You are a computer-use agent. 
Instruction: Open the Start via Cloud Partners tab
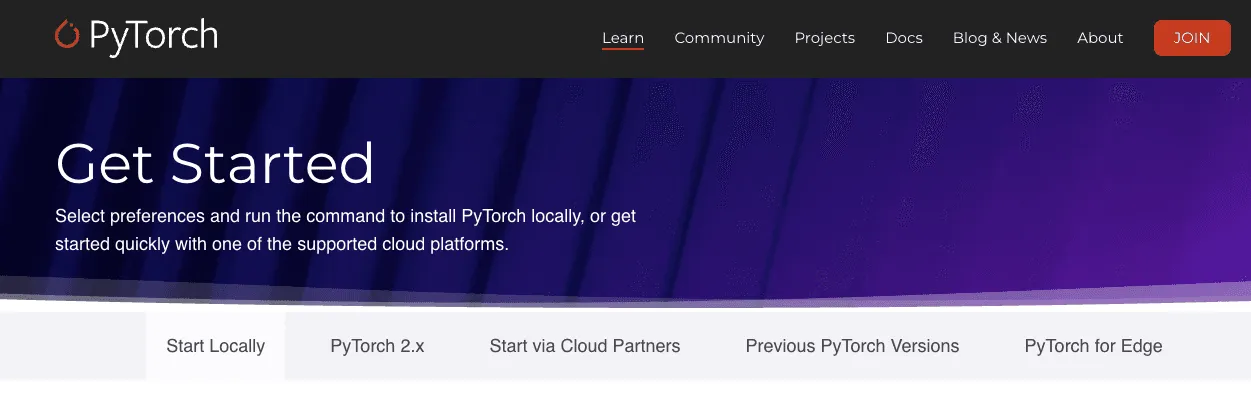point(585,346)
